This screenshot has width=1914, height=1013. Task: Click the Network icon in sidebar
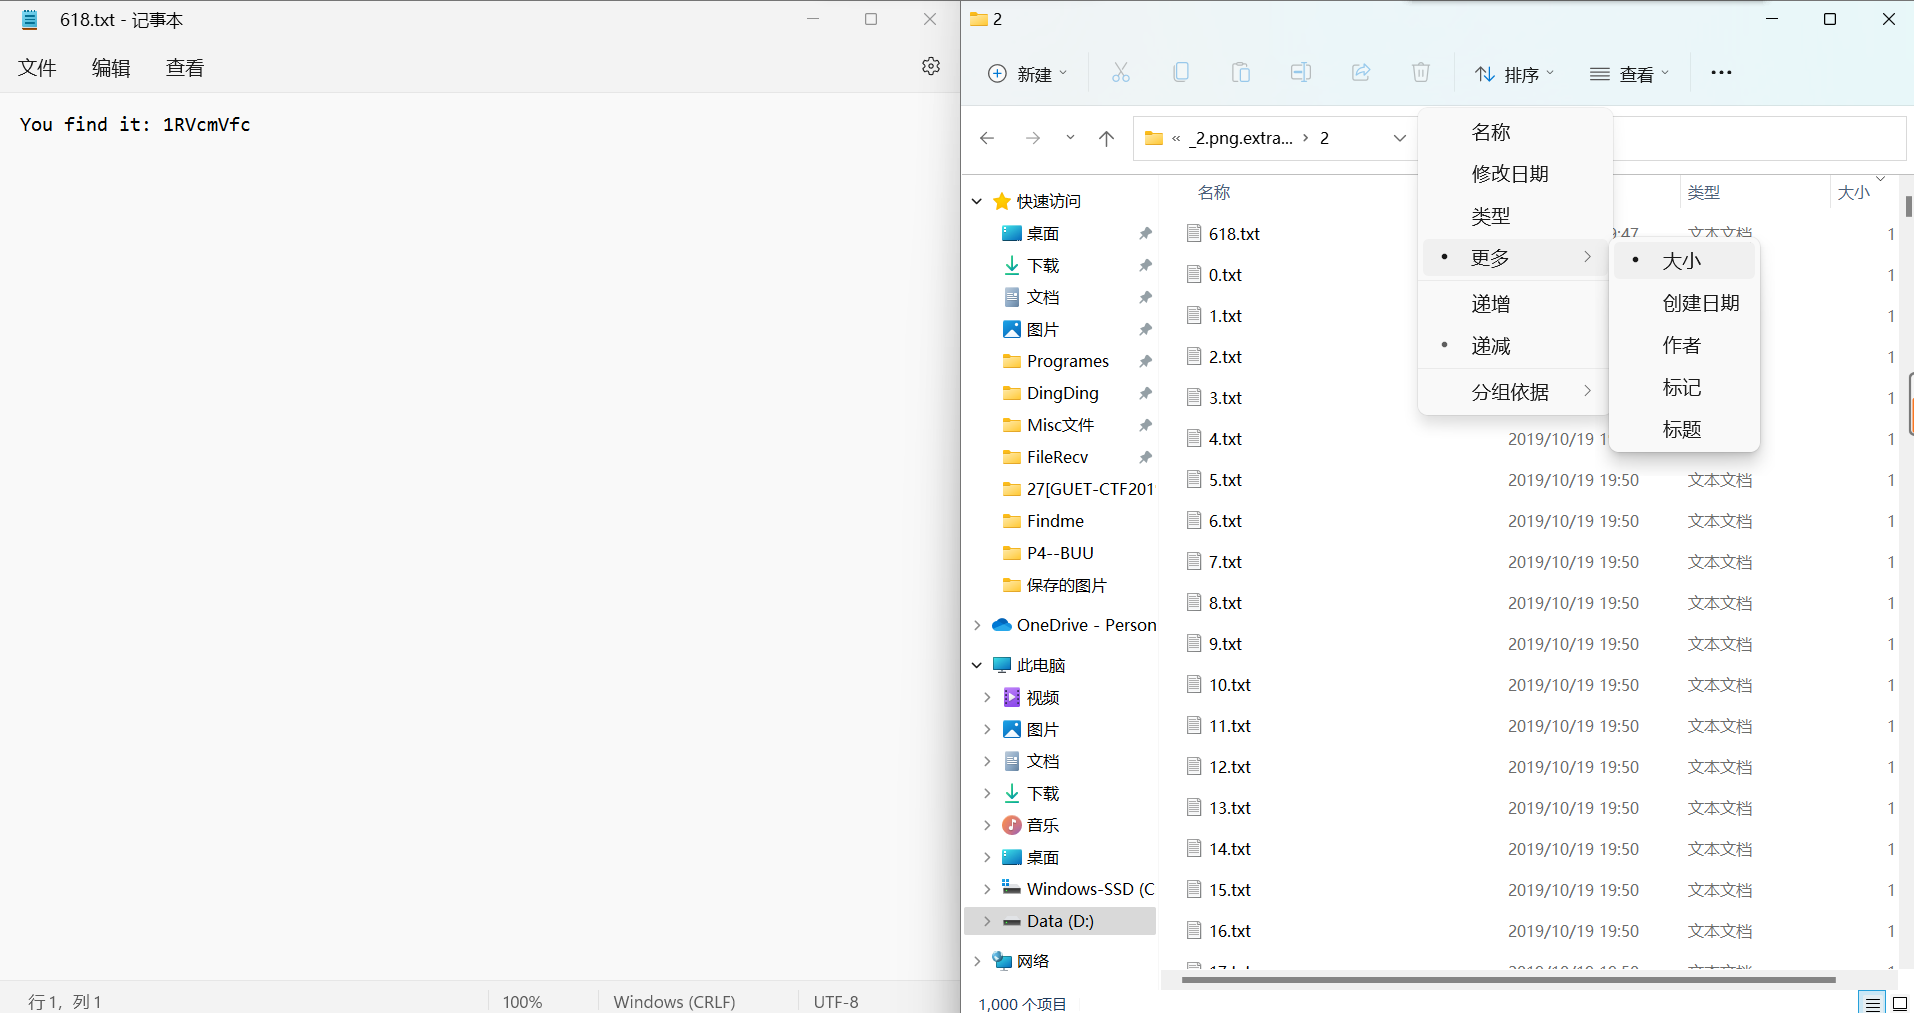(x=1002, y=961)
